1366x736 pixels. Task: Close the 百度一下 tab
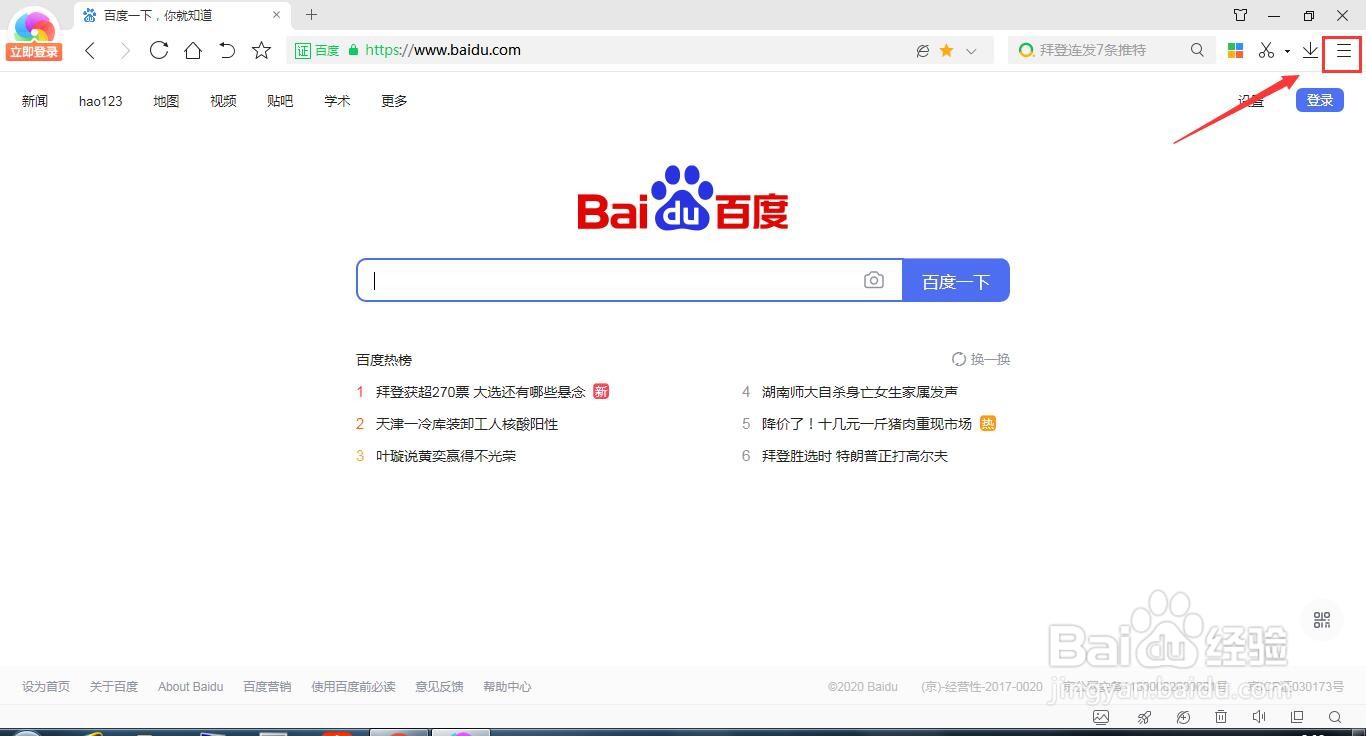(x=277, y=15)
